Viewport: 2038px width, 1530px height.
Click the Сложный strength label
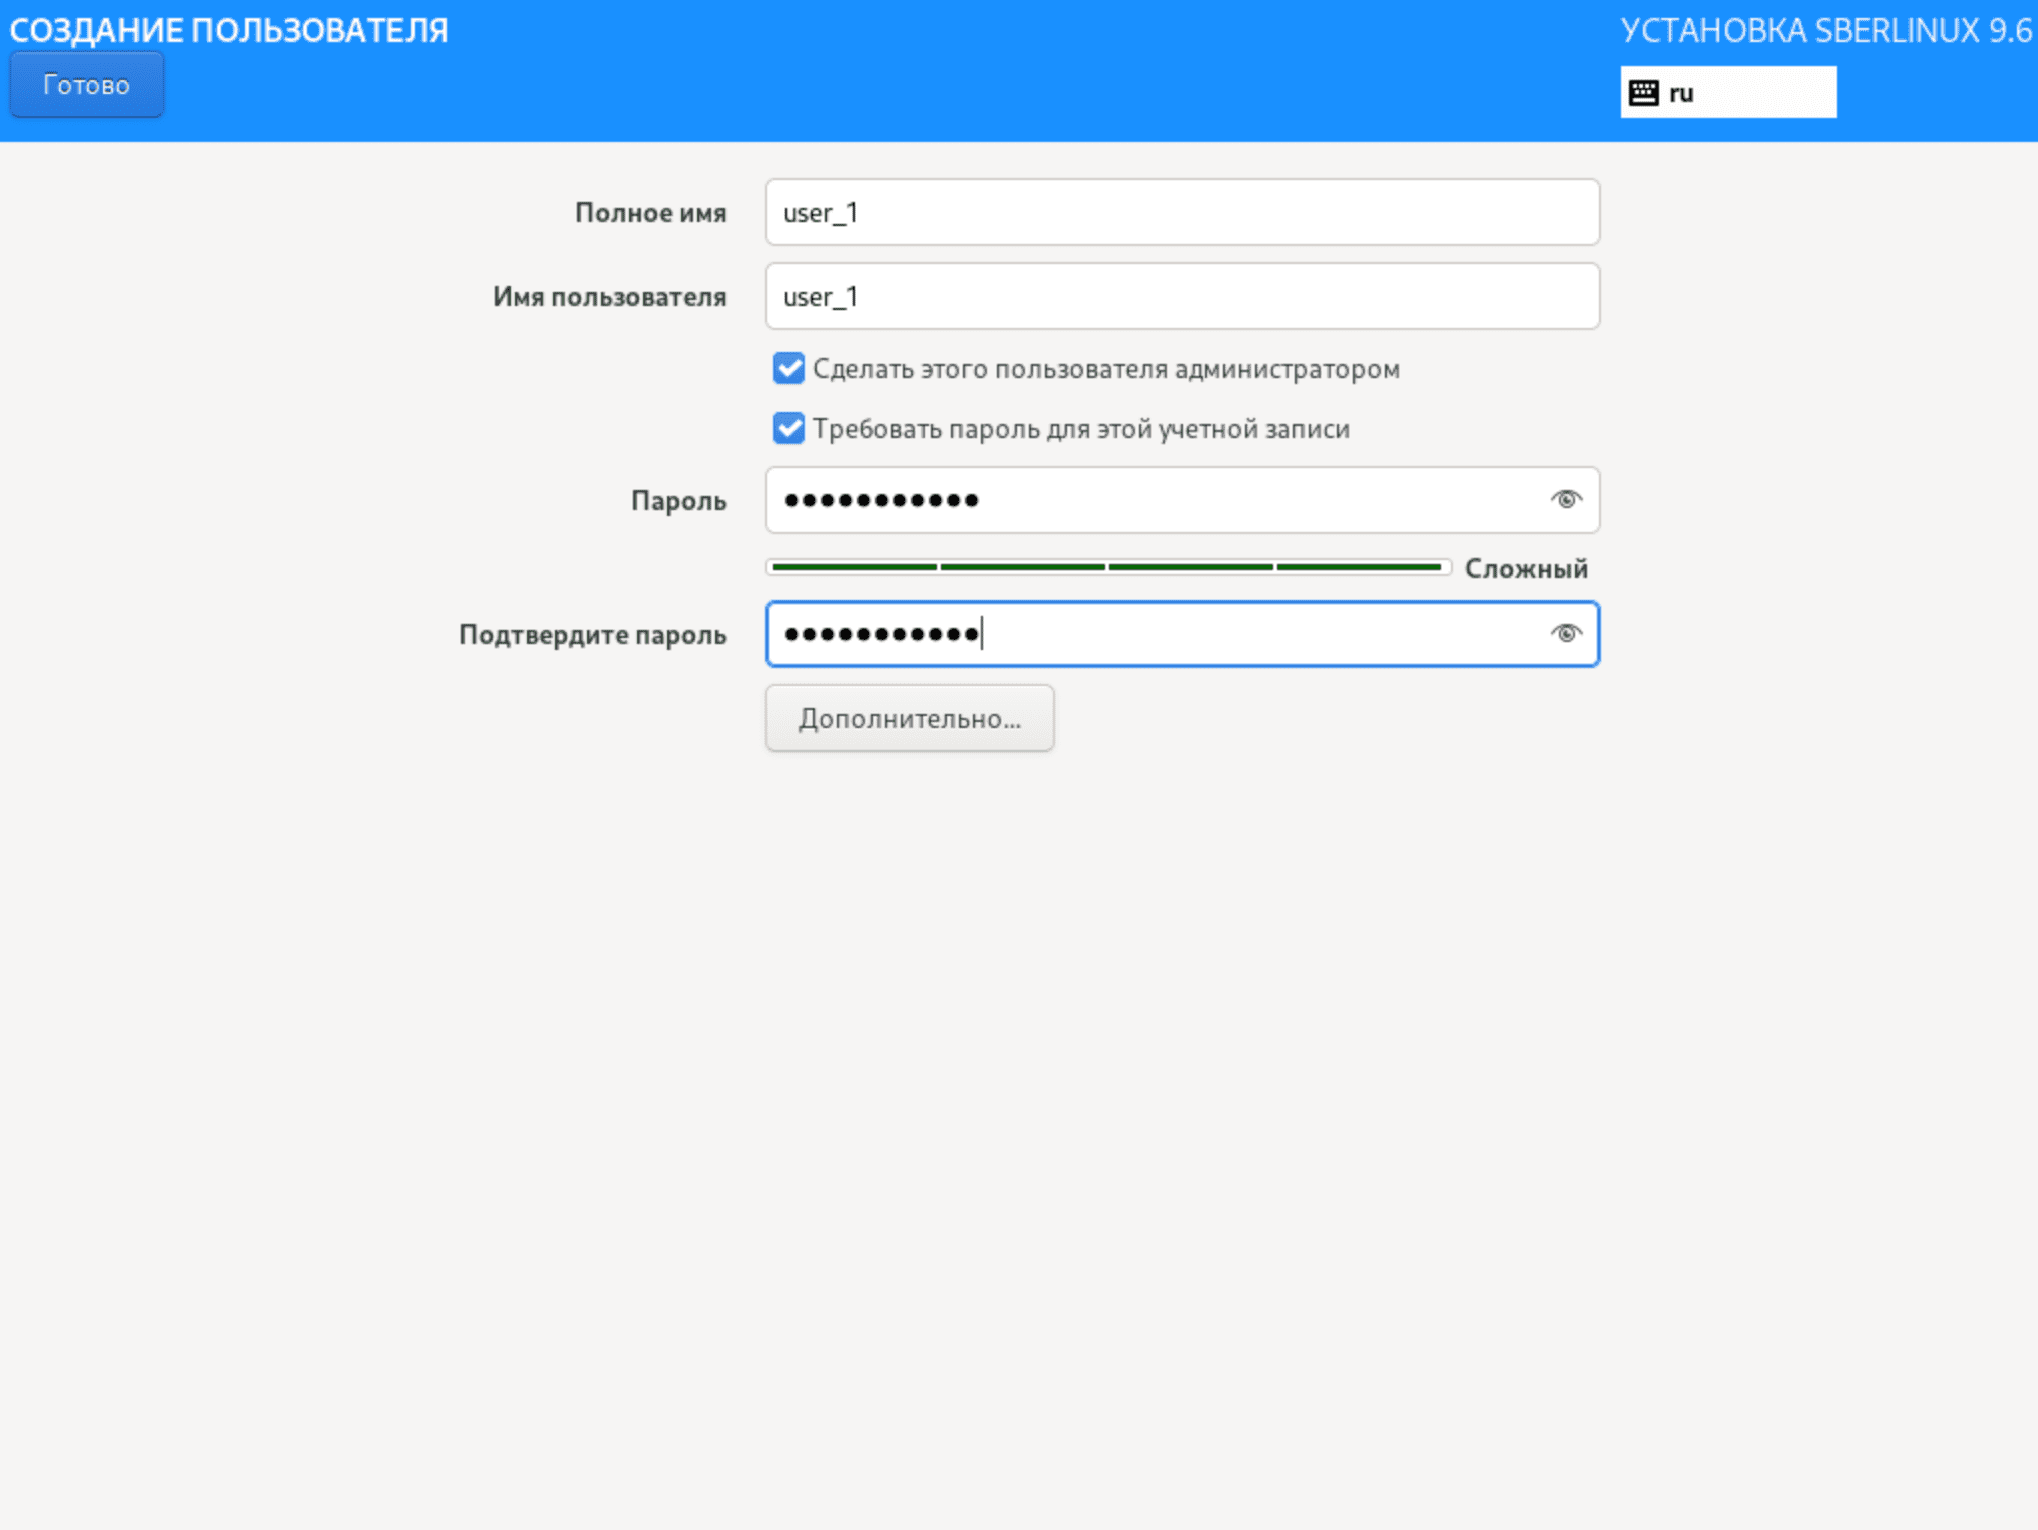[x=1526, y=569]
